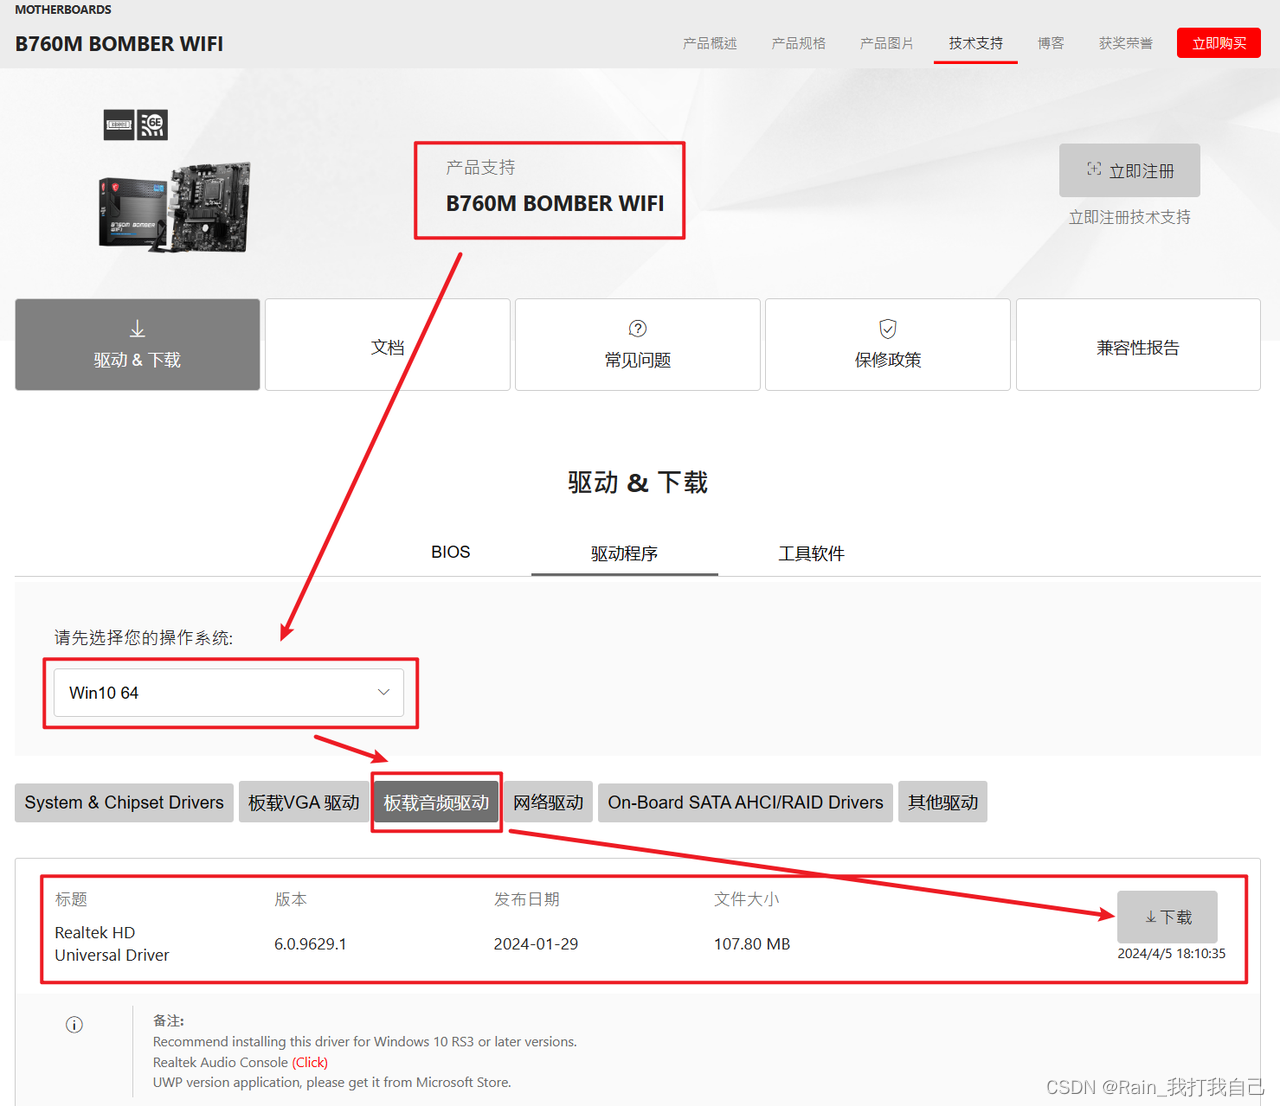The height and width of the screenshot is (1106, 1280).
Task: Open the 产品概述 nav tab
Action: (710, 43)
